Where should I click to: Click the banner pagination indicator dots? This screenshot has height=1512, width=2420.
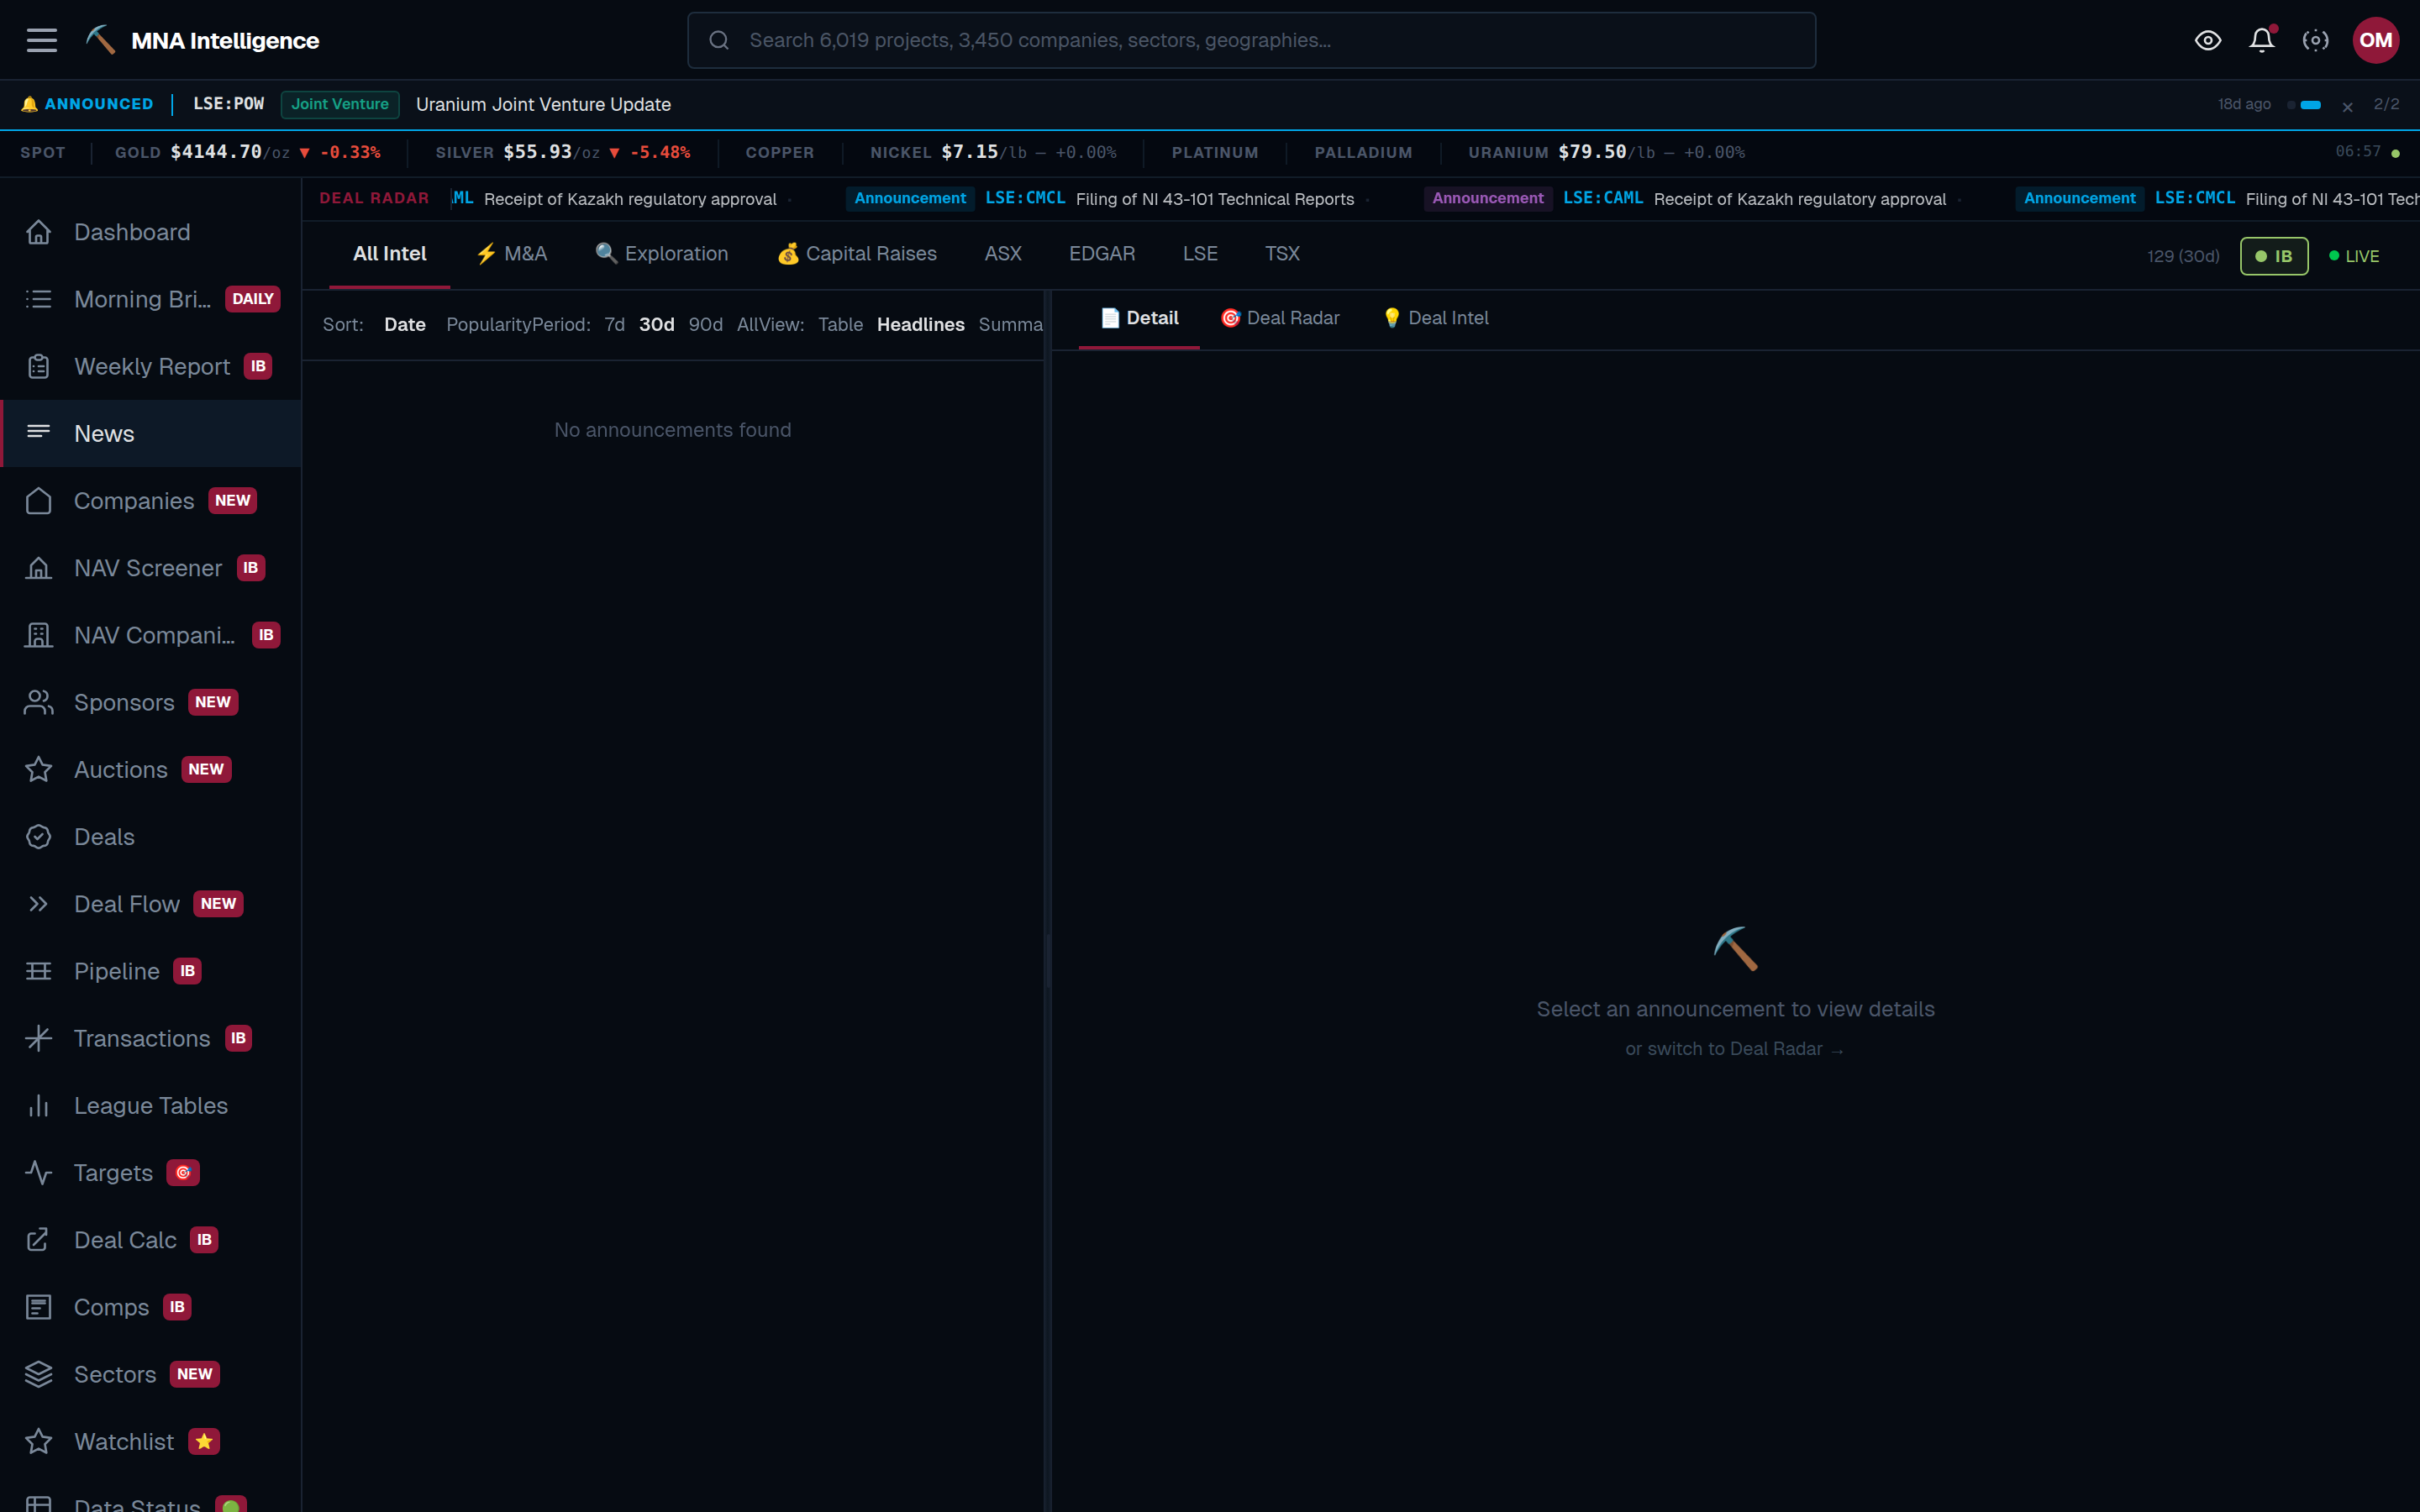(x=2304, y=105)
